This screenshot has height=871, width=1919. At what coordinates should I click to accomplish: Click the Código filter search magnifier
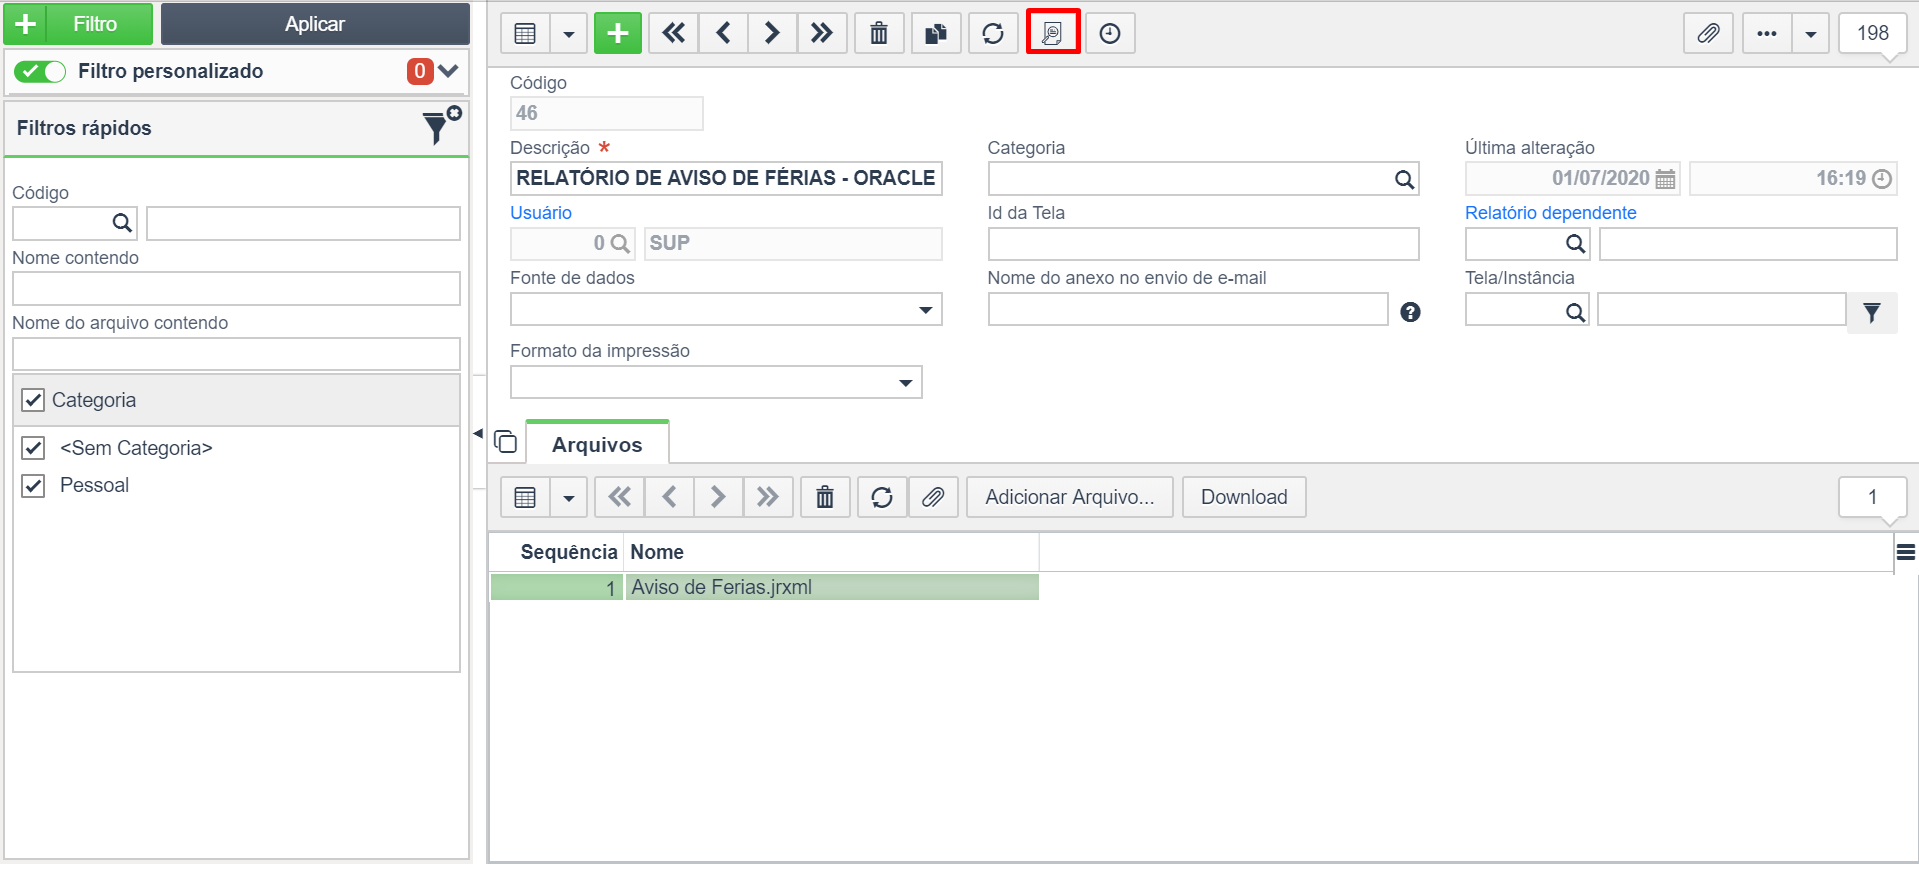pos(122,223)
